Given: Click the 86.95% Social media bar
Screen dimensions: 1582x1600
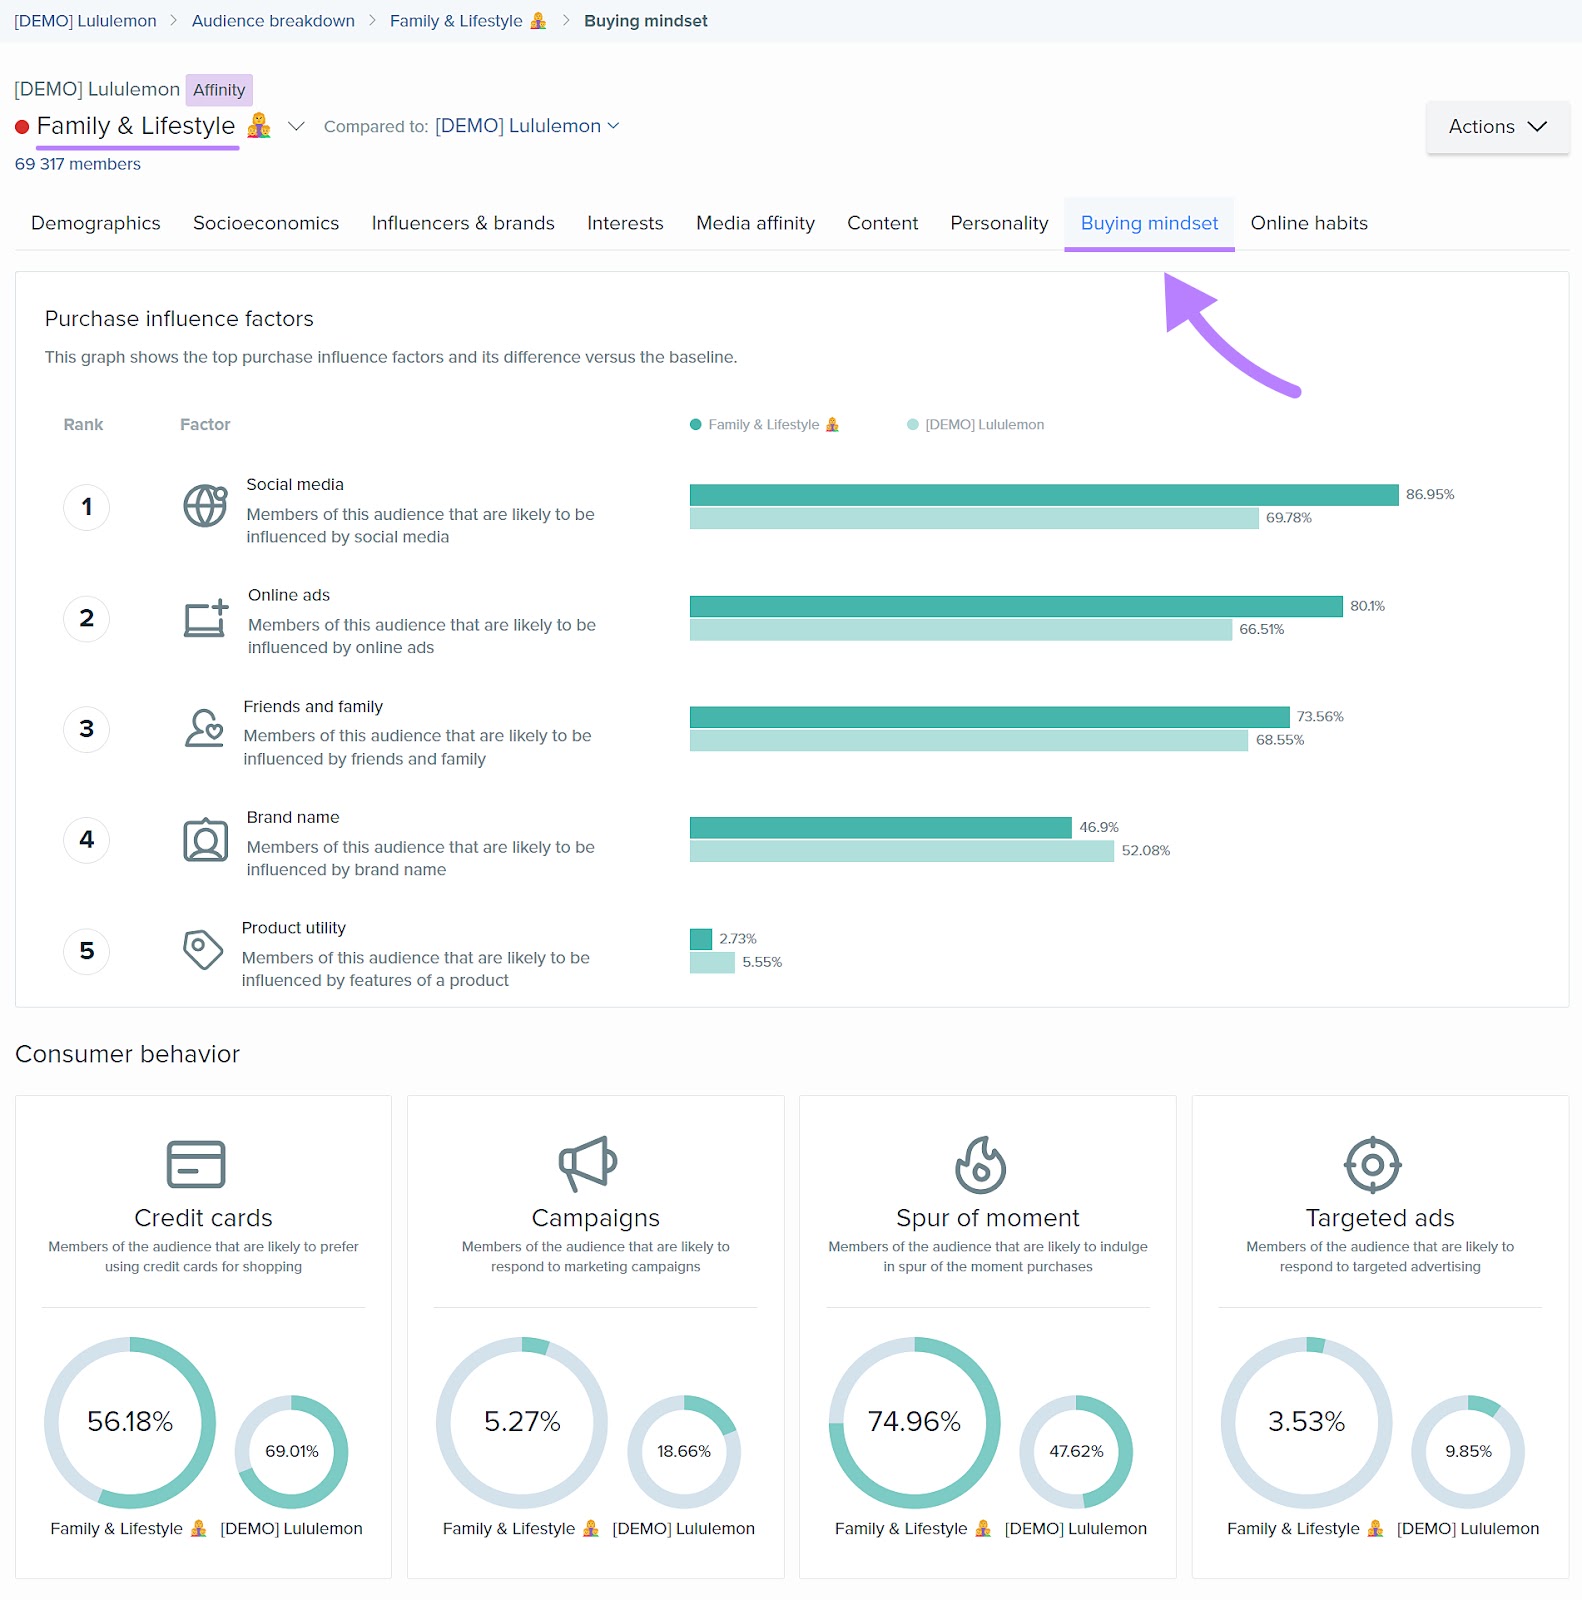Looking at the screenshot, I should tap(1043, 495).
